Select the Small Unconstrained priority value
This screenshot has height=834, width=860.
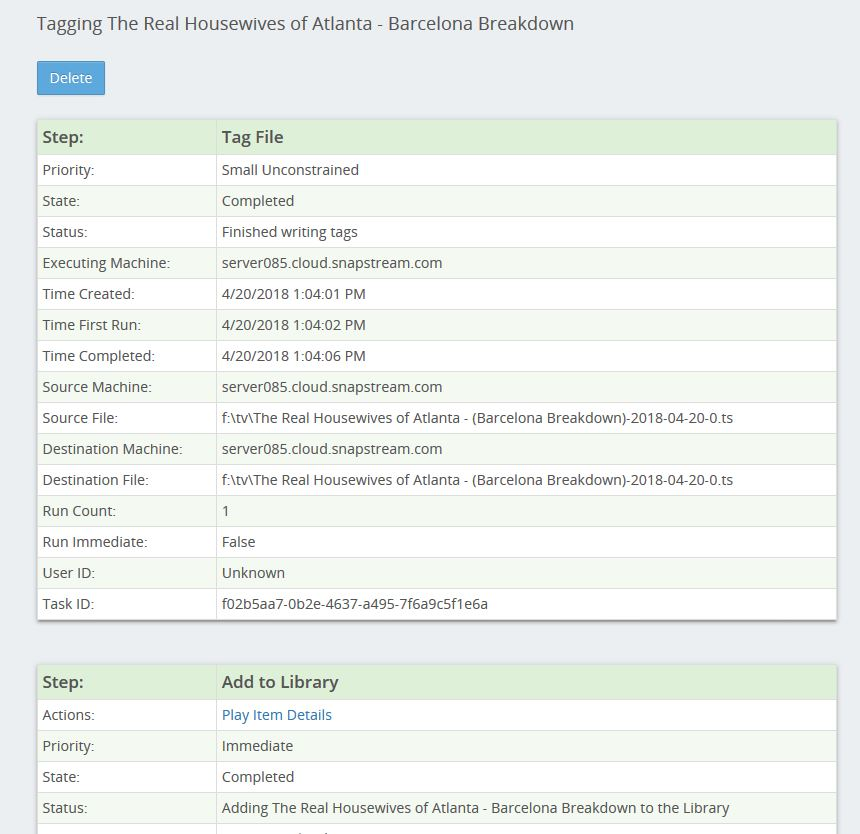290,170
